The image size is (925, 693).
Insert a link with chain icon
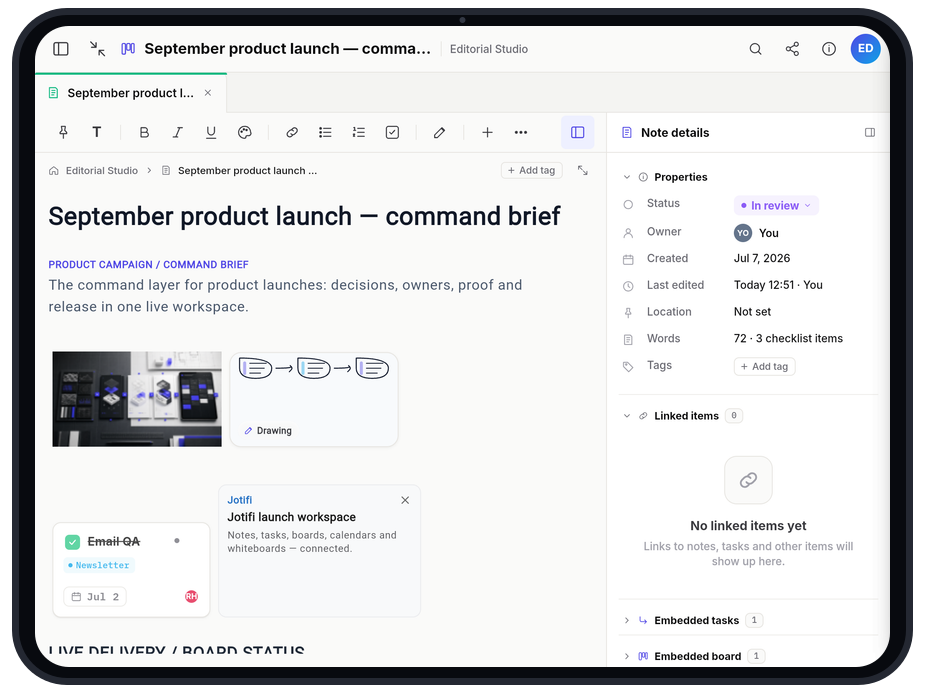[292, 133]
